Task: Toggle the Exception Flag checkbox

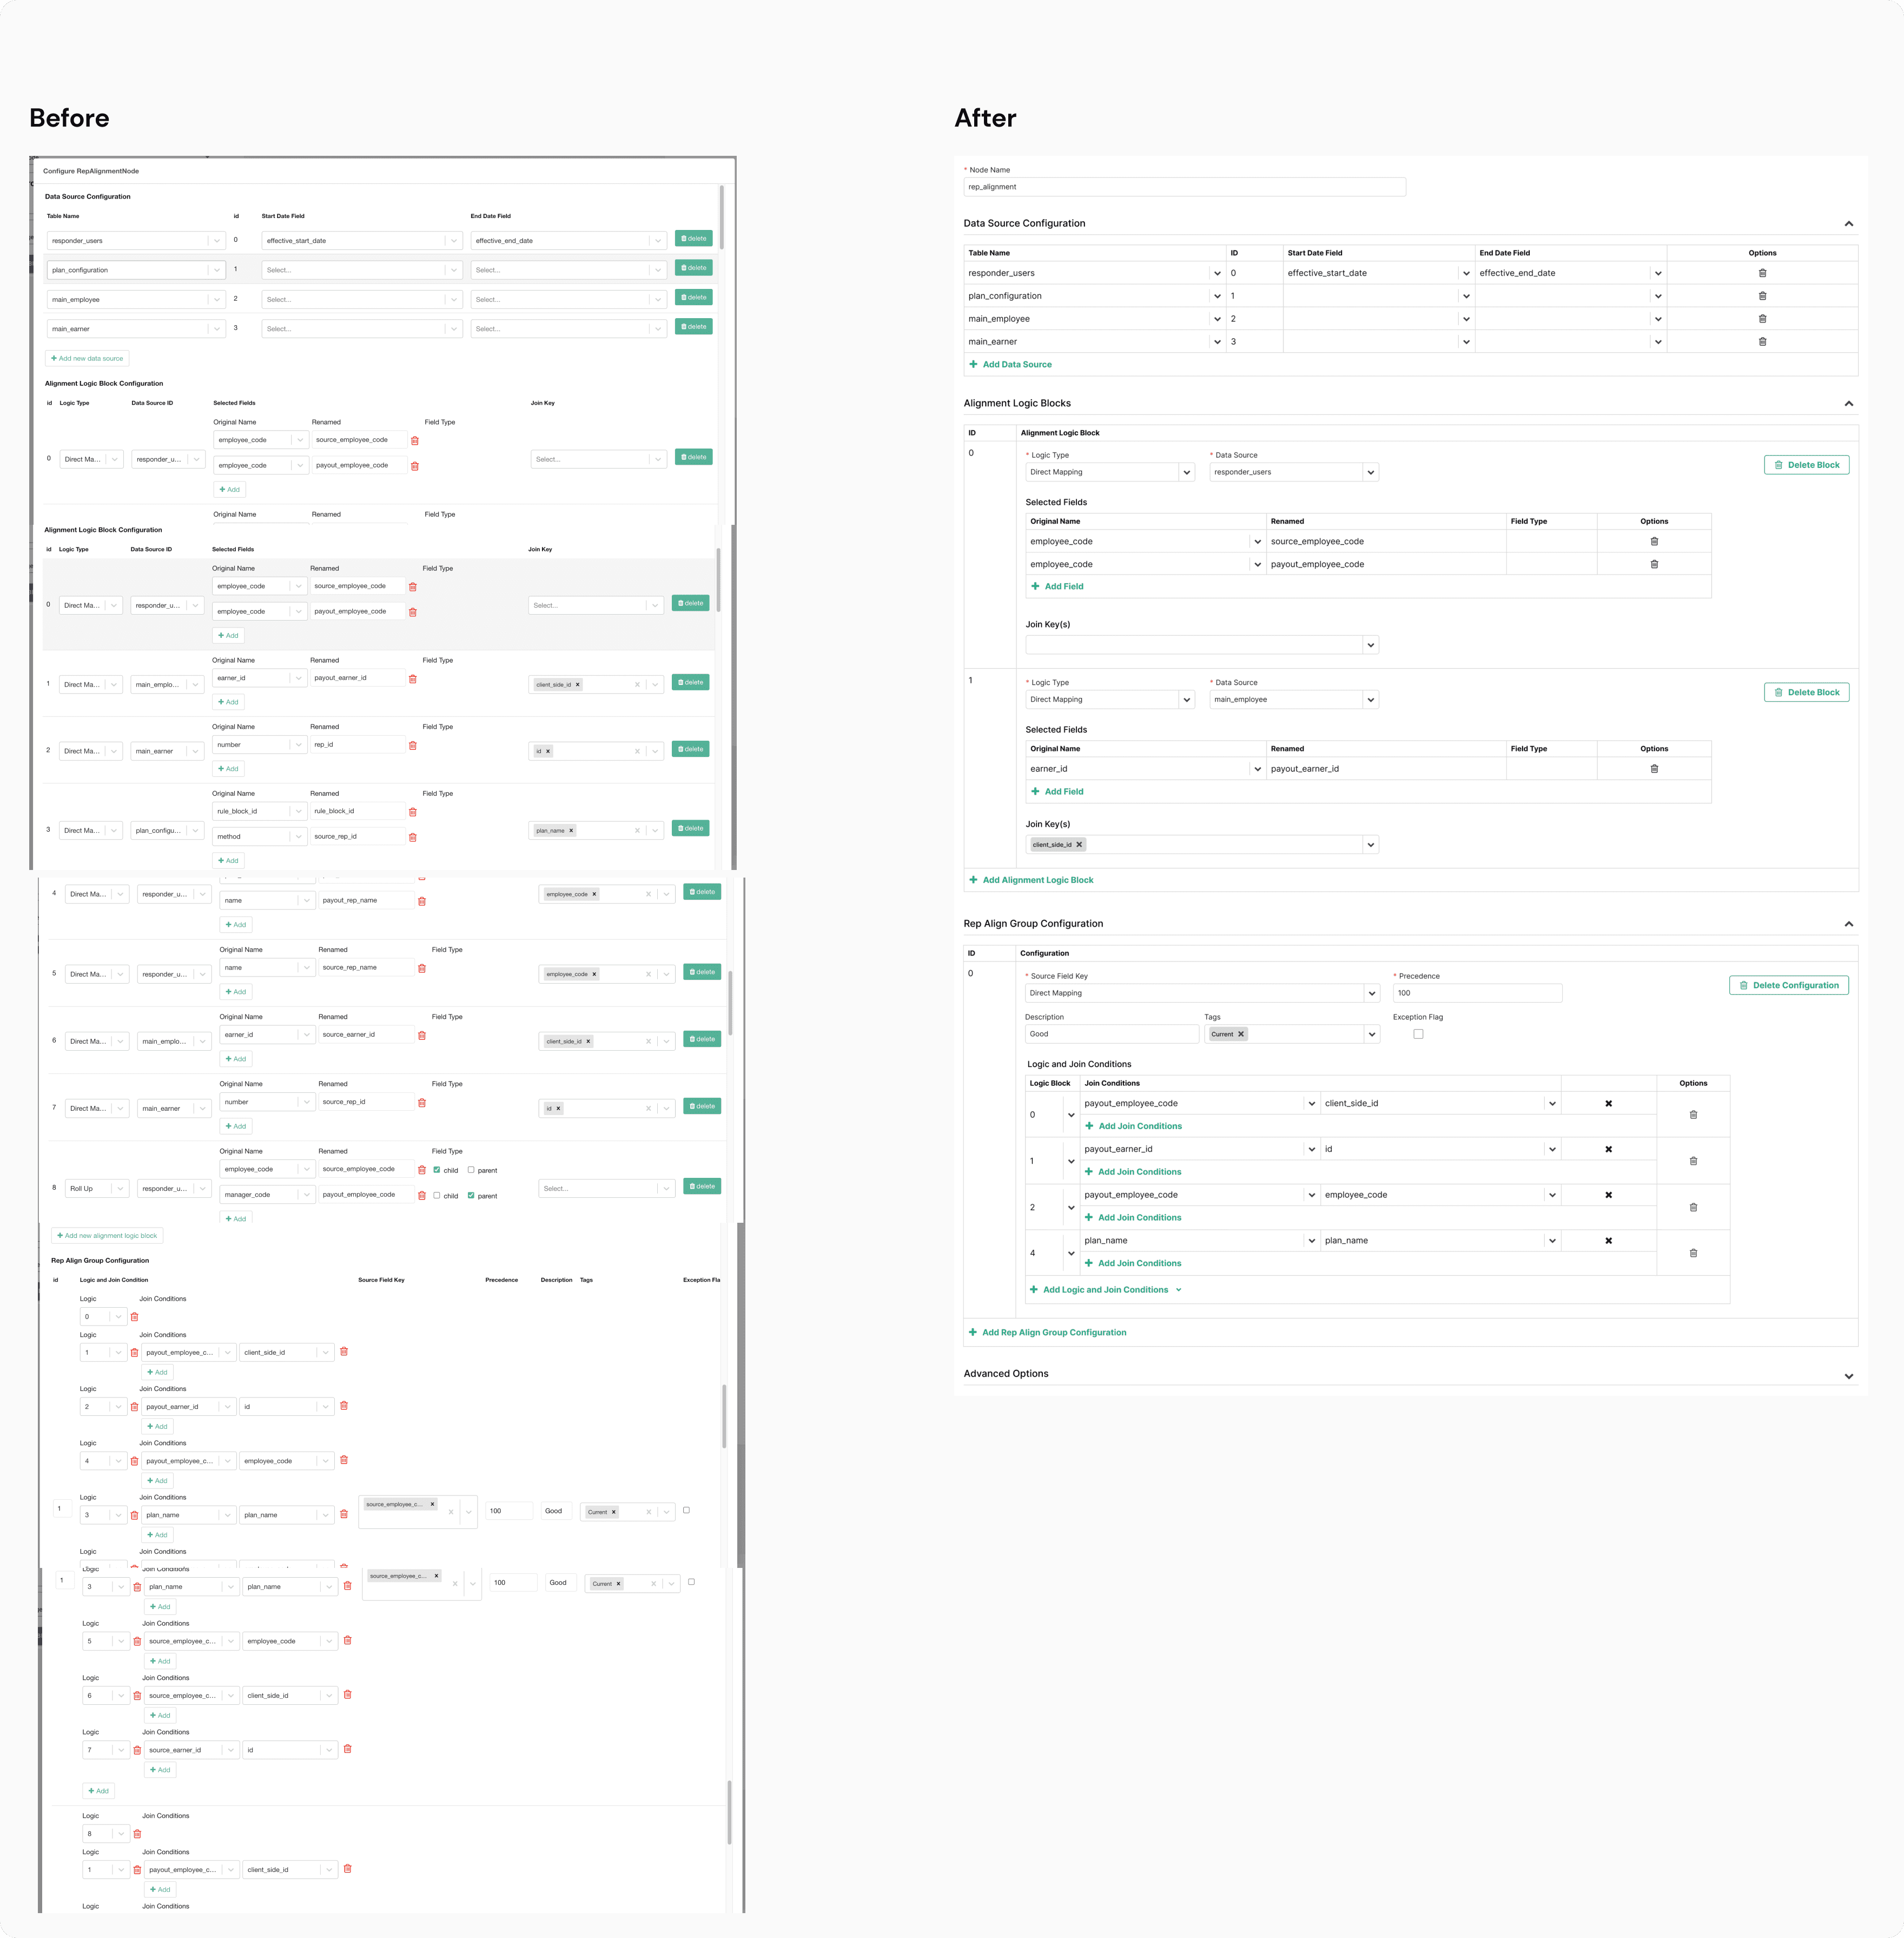Action: pos(1418,1034)
